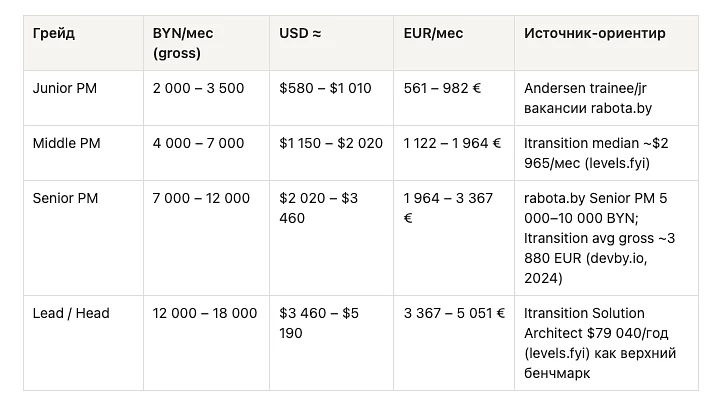Click the BYN/мес (gross) column header

click(x=183, y=43)
